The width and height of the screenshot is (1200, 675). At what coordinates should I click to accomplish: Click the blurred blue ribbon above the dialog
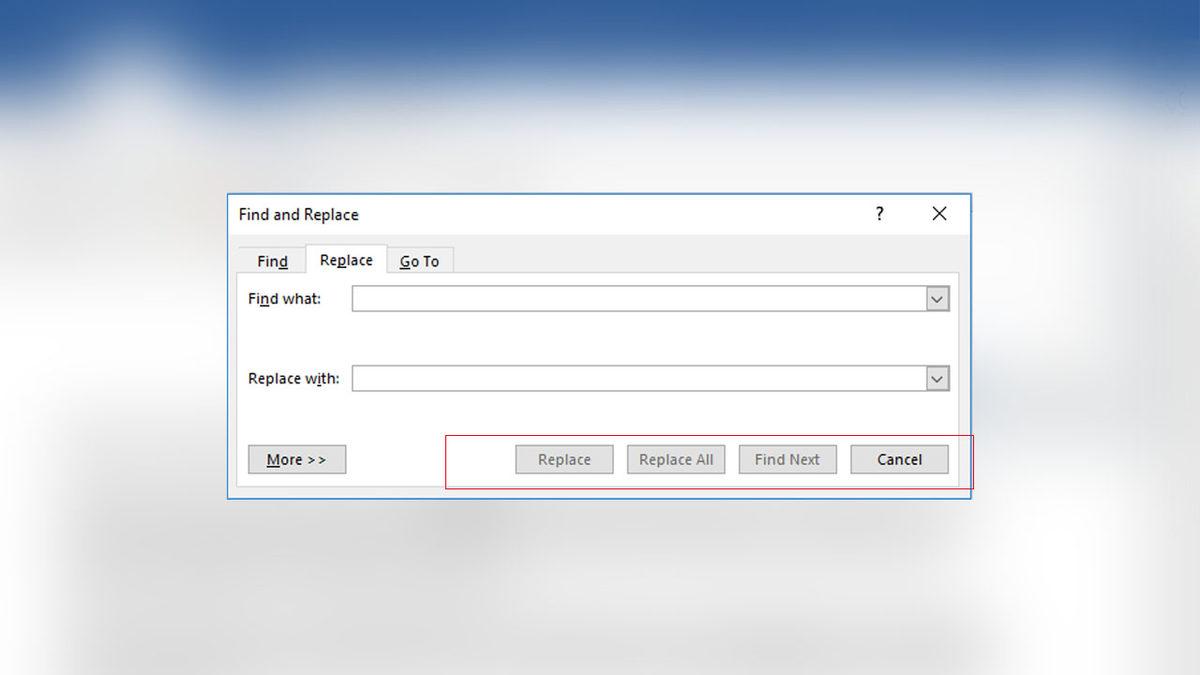click(600, 40)
